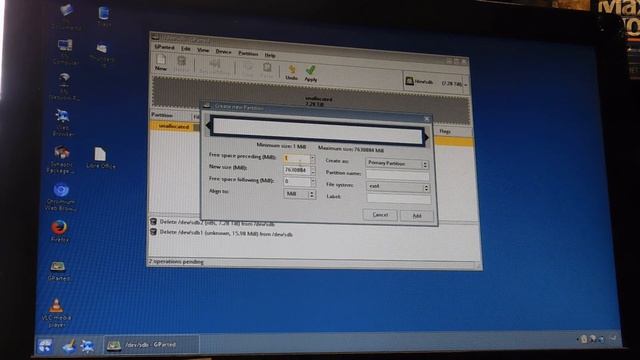This screenshot has height=360, width=640.
Task: Click the 2 operations pending status text
Action: 176,261
